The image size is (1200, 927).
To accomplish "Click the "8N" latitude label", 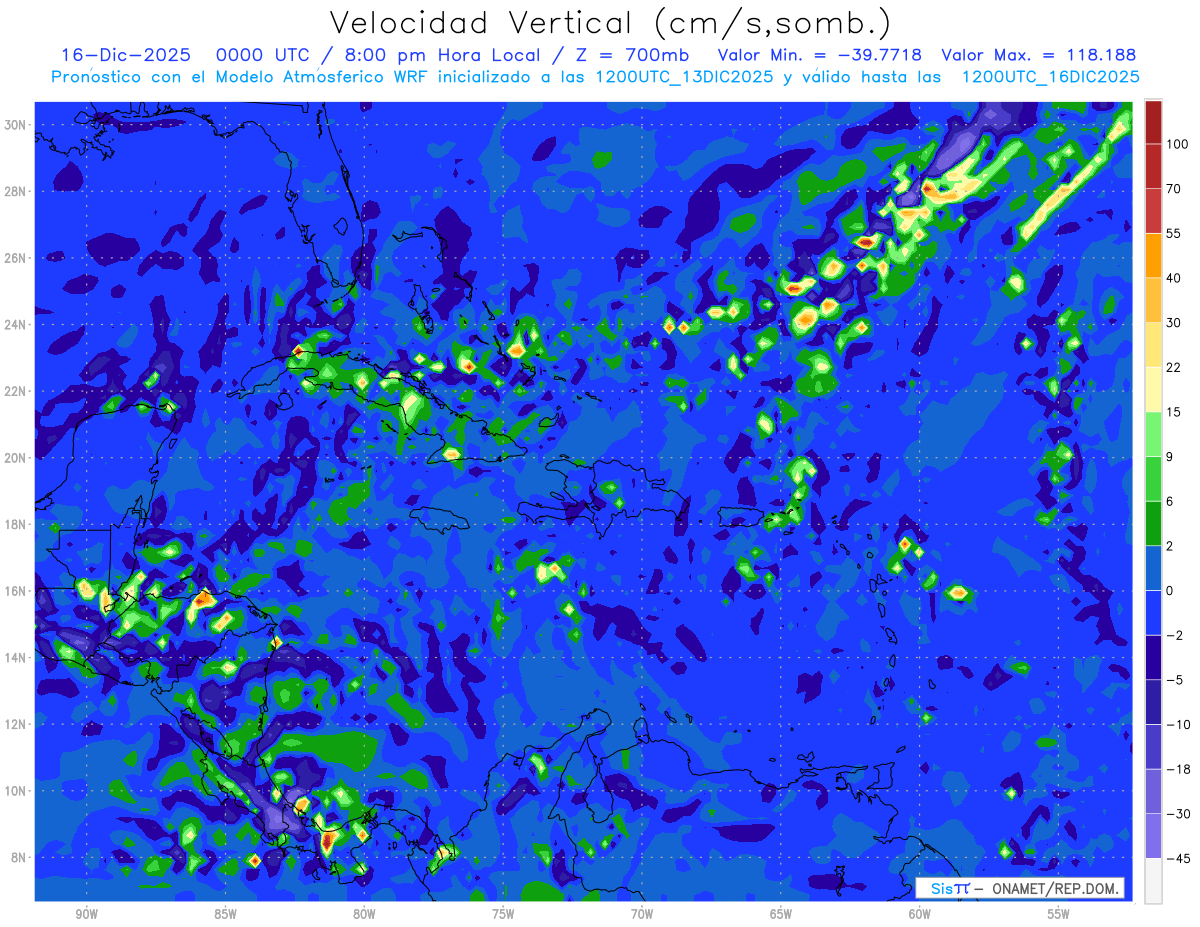I will 20,858.
